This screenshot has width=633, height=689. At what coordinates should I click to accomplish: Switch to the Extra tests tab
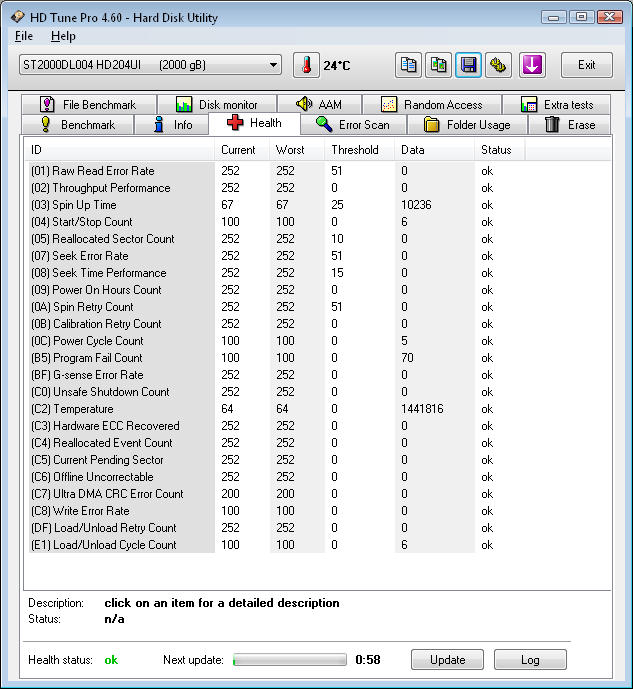tap(557, 105)
